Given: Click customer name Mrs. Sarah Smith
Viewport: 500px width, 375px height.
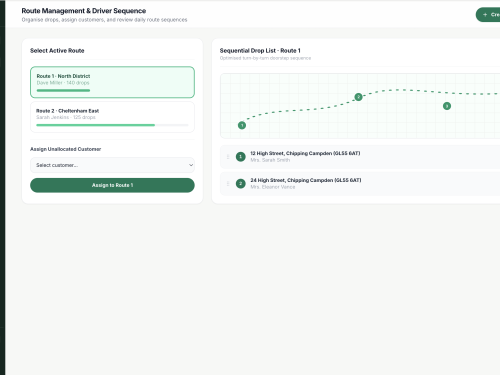Looking at the screenshot, I should pyautogui.click(x=270, y=160).
